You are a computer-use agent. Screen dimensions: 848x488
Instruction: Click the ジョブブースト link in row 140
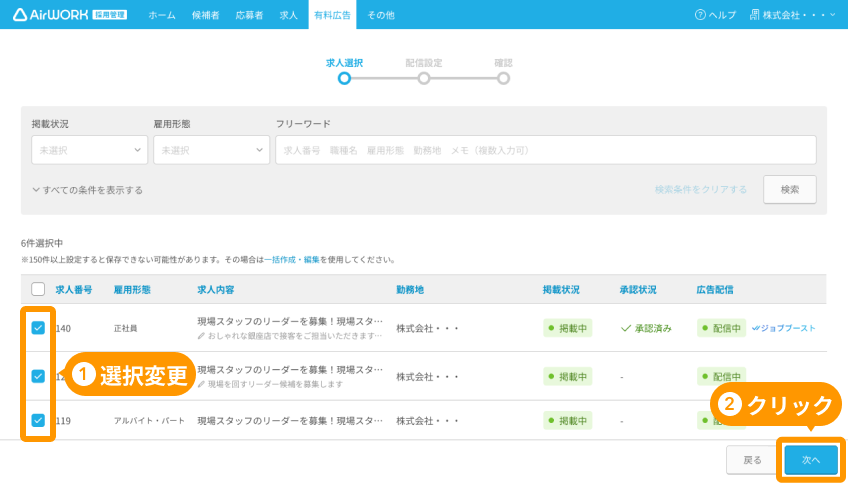pos(784,328)
